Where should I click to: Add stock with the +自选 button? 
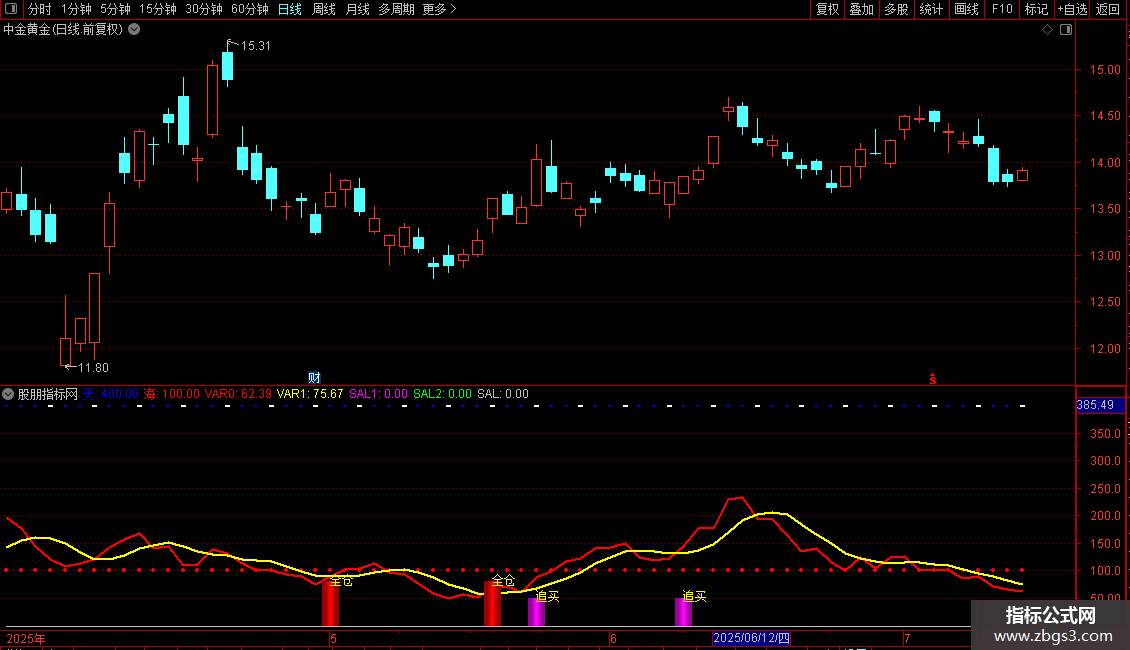[x=1071, y=9]
